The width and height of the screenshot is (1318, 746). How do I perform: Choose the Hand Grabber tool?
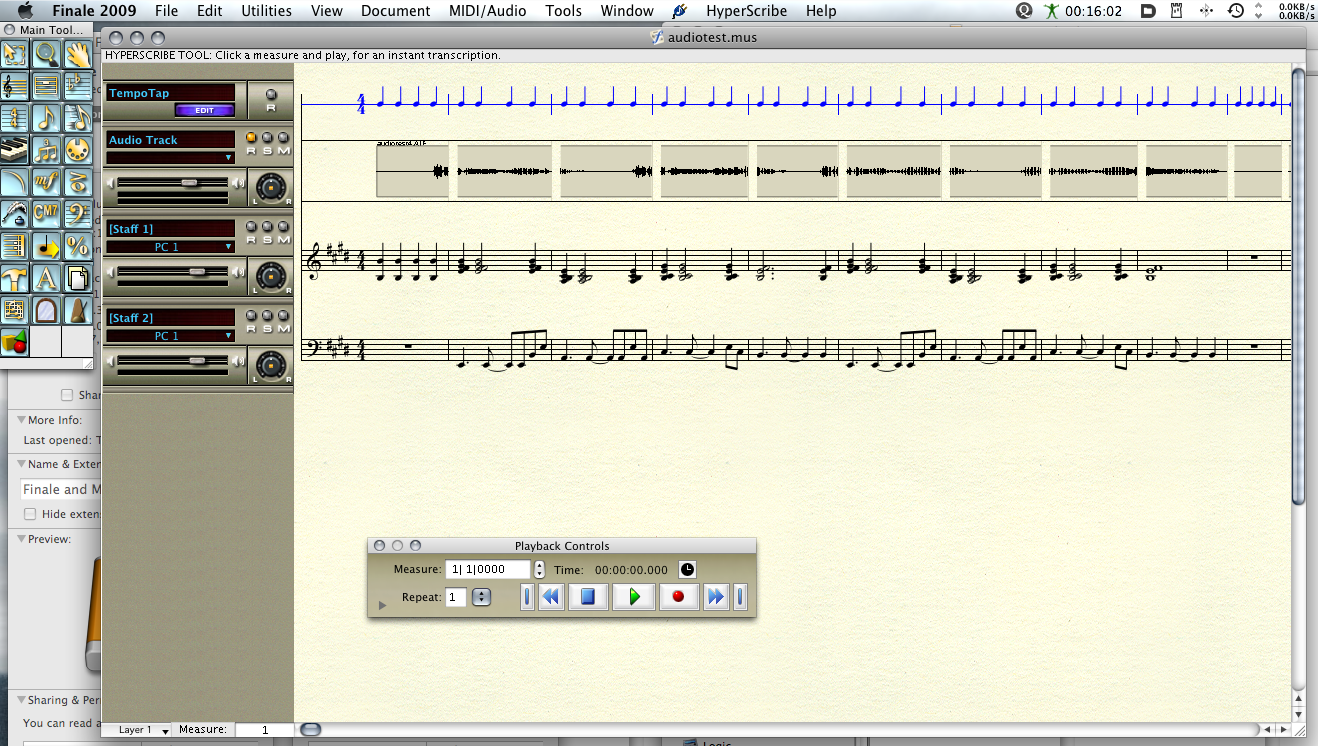click(x=78, y=54)
